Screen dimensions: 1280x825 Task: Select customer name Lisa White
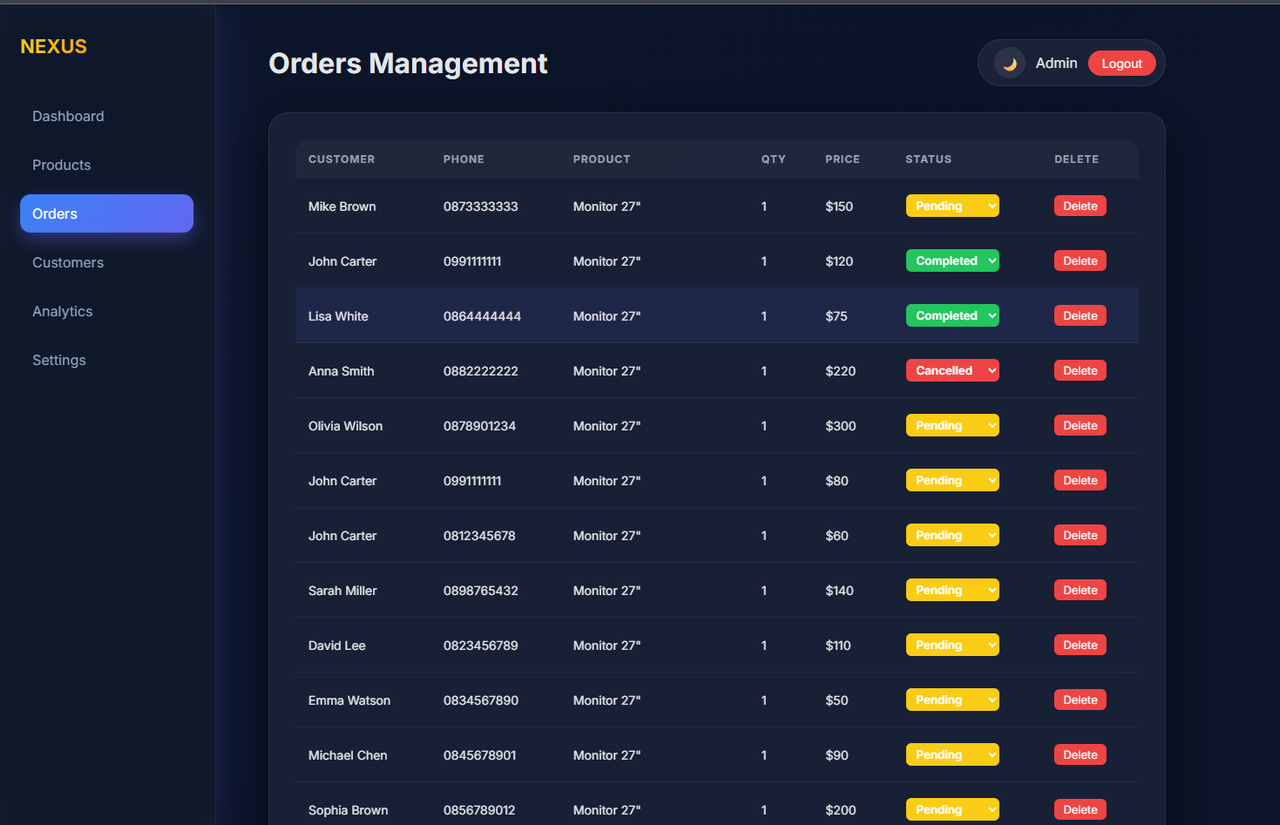pos(338,316)
